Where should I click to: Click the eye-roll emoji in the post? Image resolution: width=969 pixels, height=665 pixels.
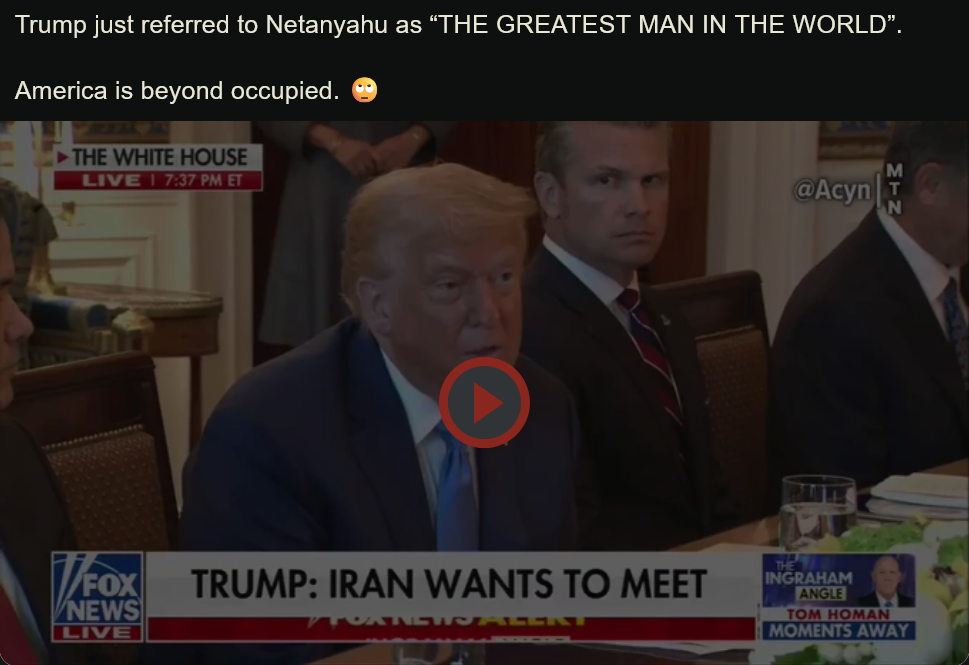click(365, 90)
